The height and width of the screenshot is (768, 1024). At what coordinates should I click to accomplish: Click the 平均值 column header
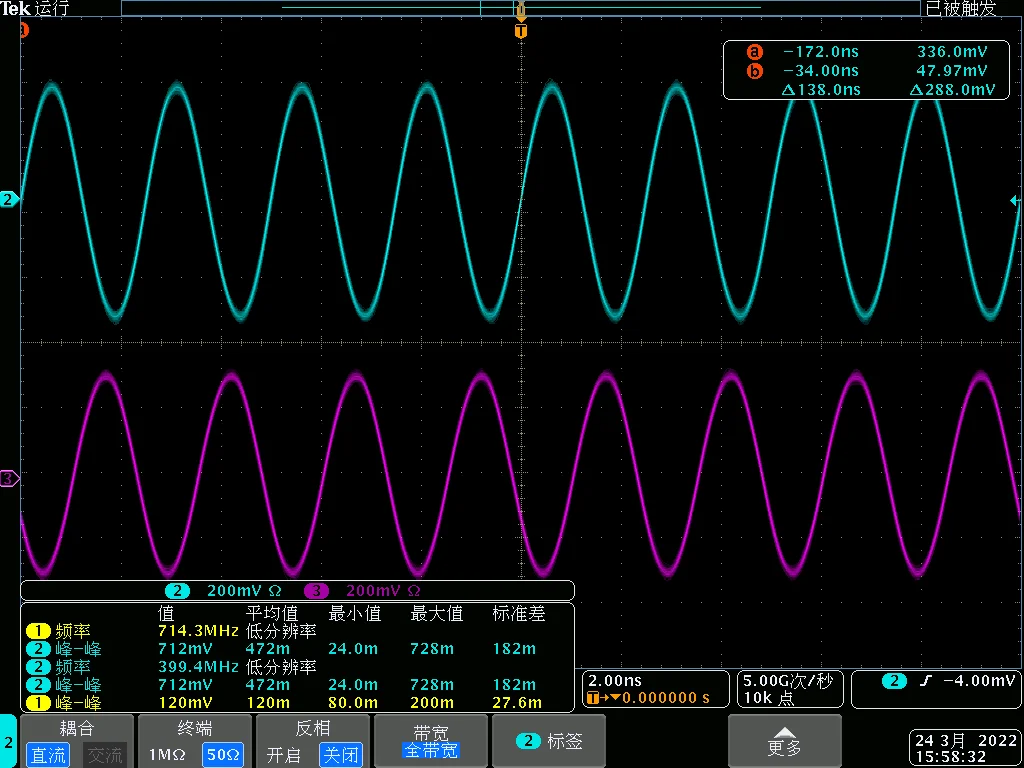[x=272, y=613]
